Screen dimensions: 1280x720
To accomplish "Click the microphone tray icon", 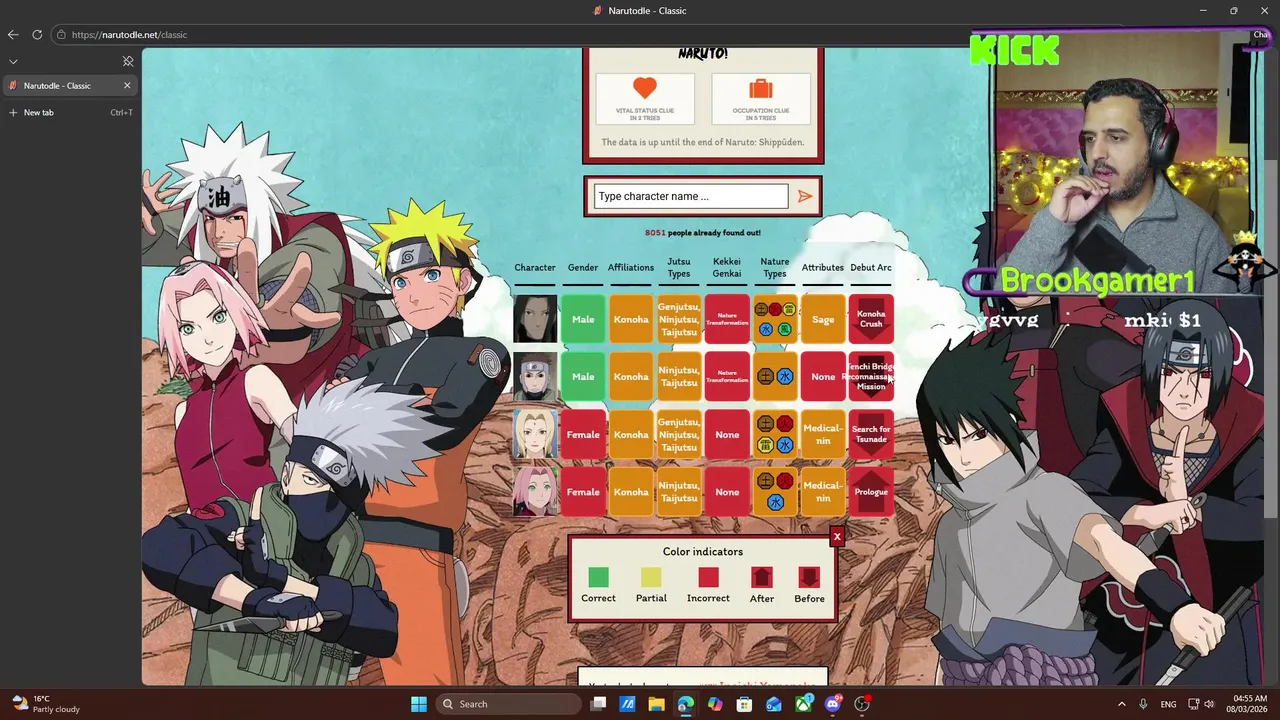I will click(x=1143, y=704).
